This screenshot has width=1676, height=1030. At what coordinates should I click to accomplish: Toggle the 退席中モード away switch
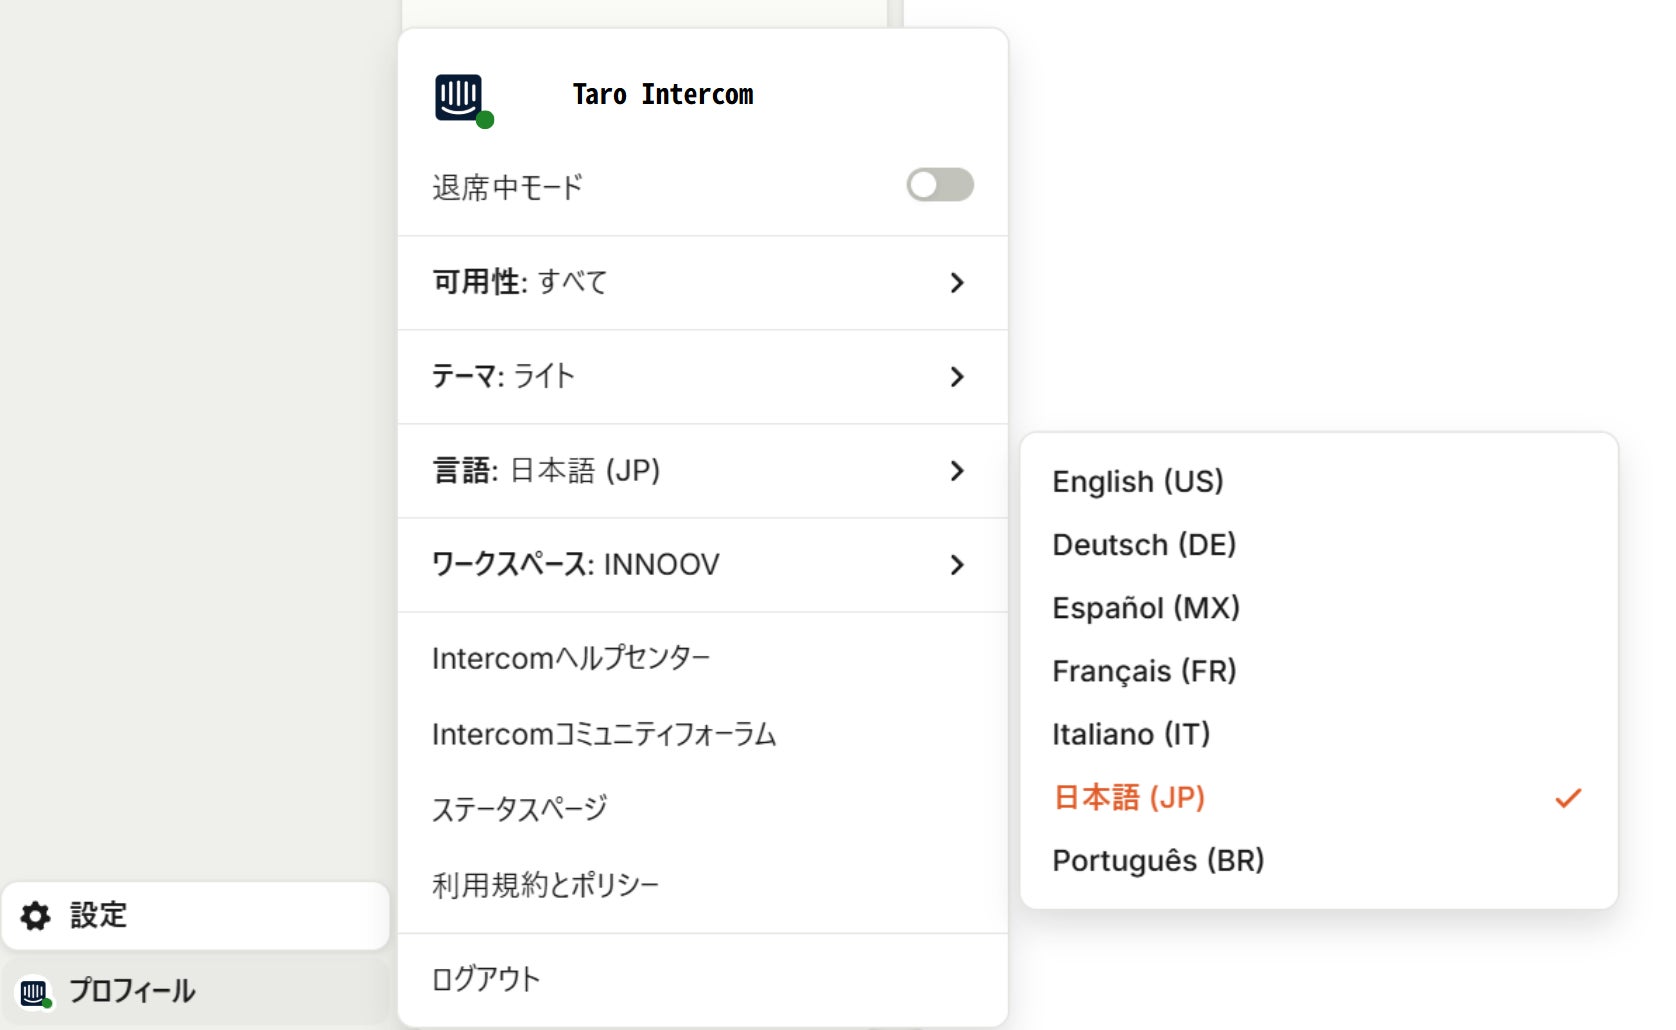coord(939,185)
